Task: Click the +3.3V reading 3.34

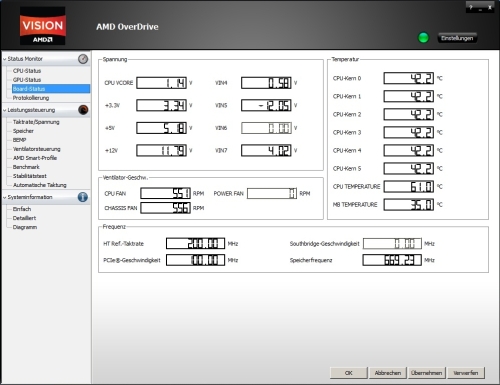Action: [162, 105]
